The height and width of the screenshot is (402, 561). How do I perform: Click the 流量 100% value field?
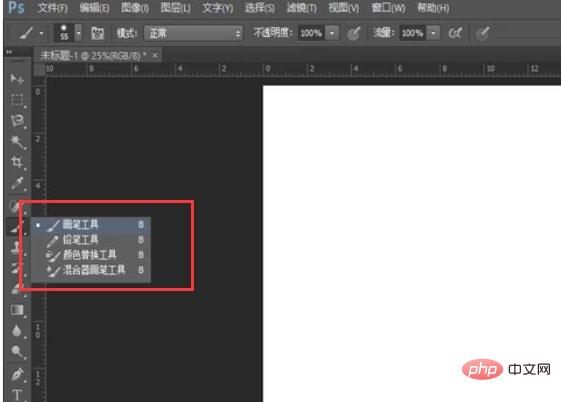click(x=413, y=33)
